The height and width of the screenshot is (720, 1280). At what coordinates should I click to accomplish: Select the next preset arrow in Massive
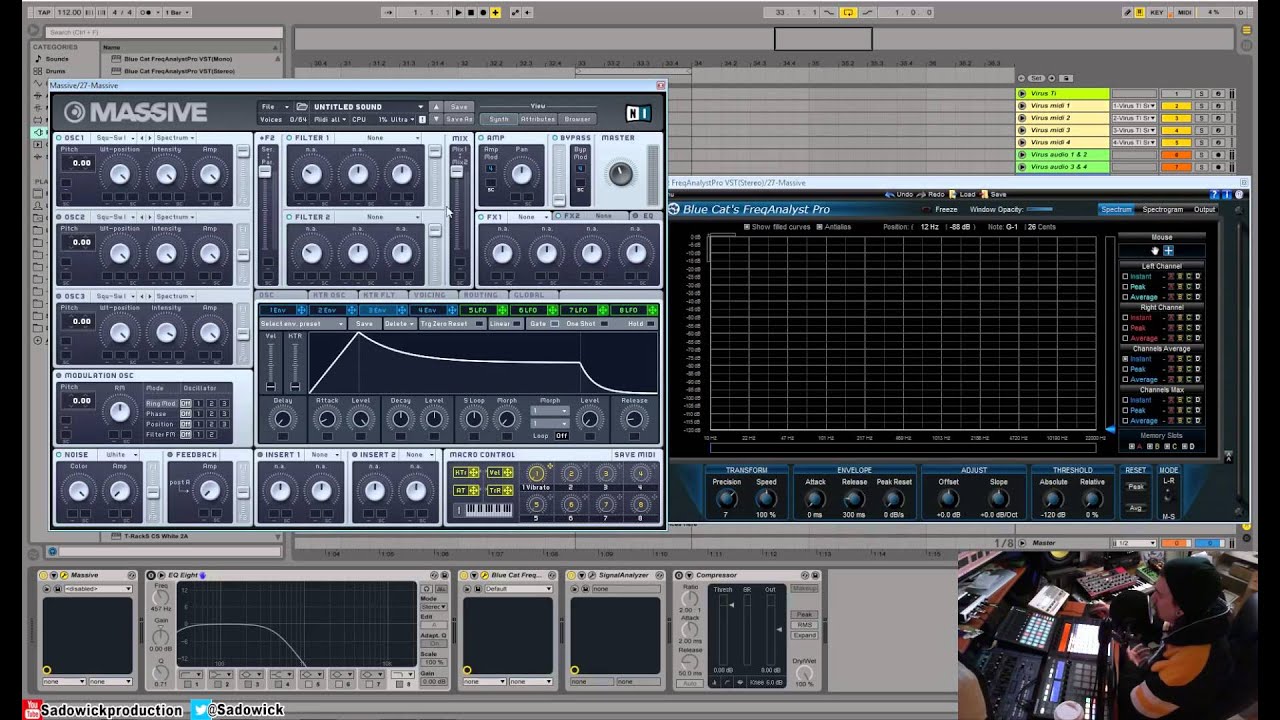pos(436,119)
